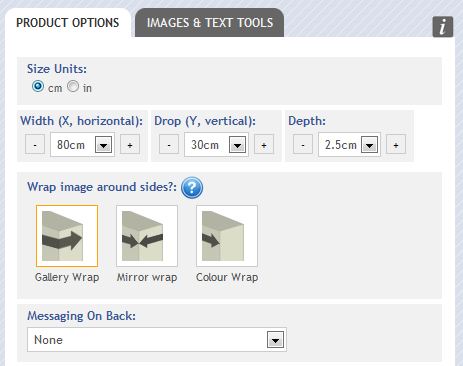Decrease Depth with the minus button
This screenshot has width=463, height=366.
[x=303, y=144]
